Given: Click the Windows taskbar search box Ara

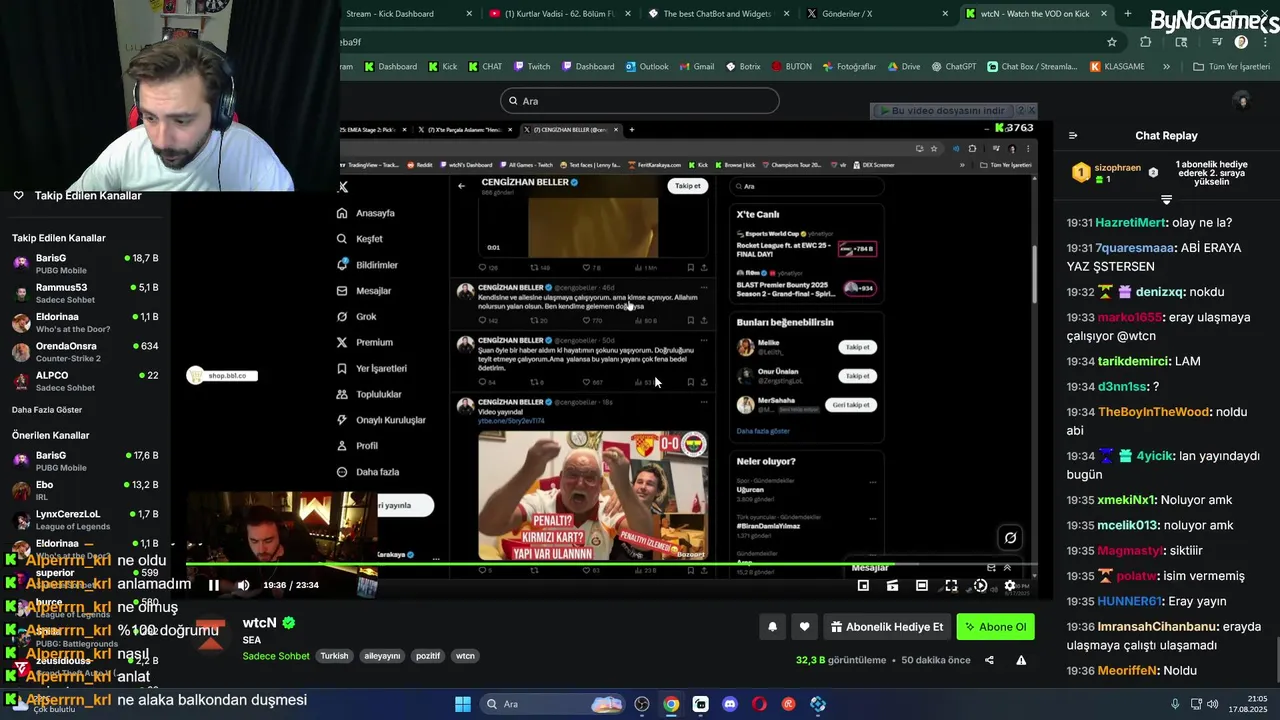Looking at the screenshot, I should click(x=551, y=704).
